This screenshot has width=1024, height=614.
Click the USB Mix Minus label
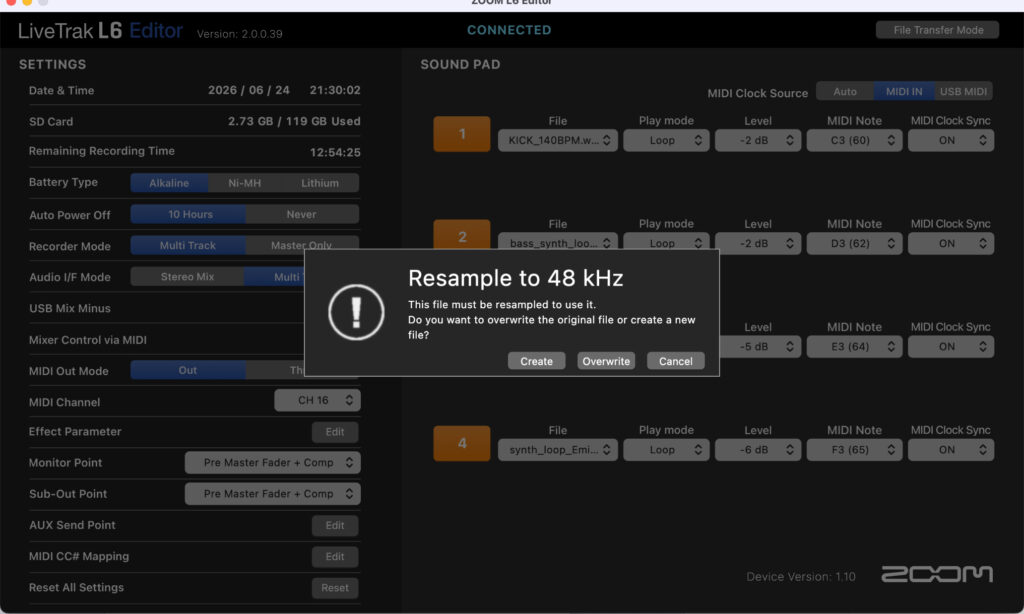click(70, 308)
